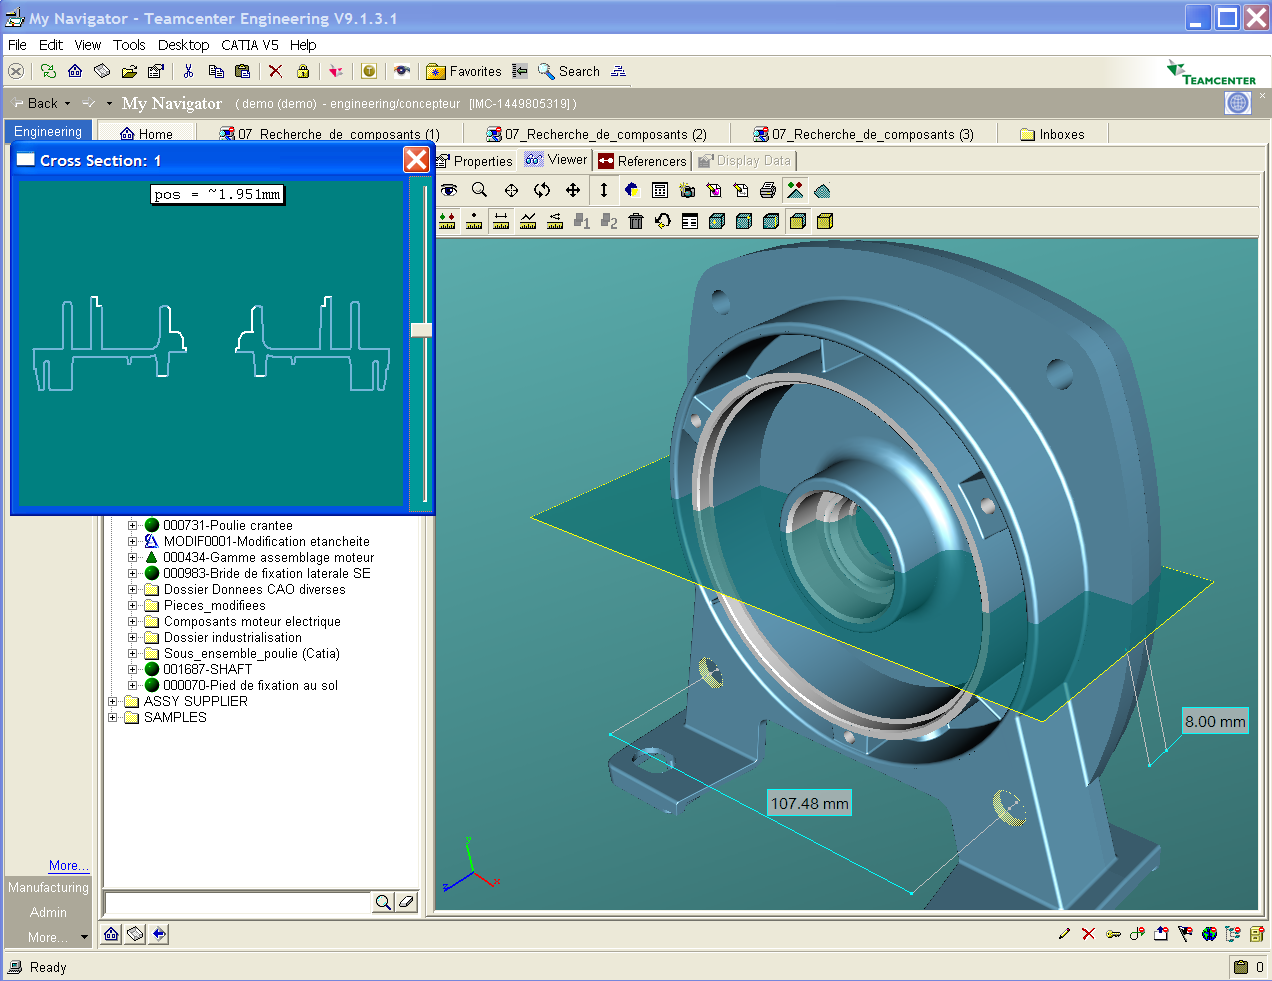Toggle the highlighted yellow cube section option
Image resolution: width=1272 pixels, height=981 pixels.
click(x=798, y=221)
